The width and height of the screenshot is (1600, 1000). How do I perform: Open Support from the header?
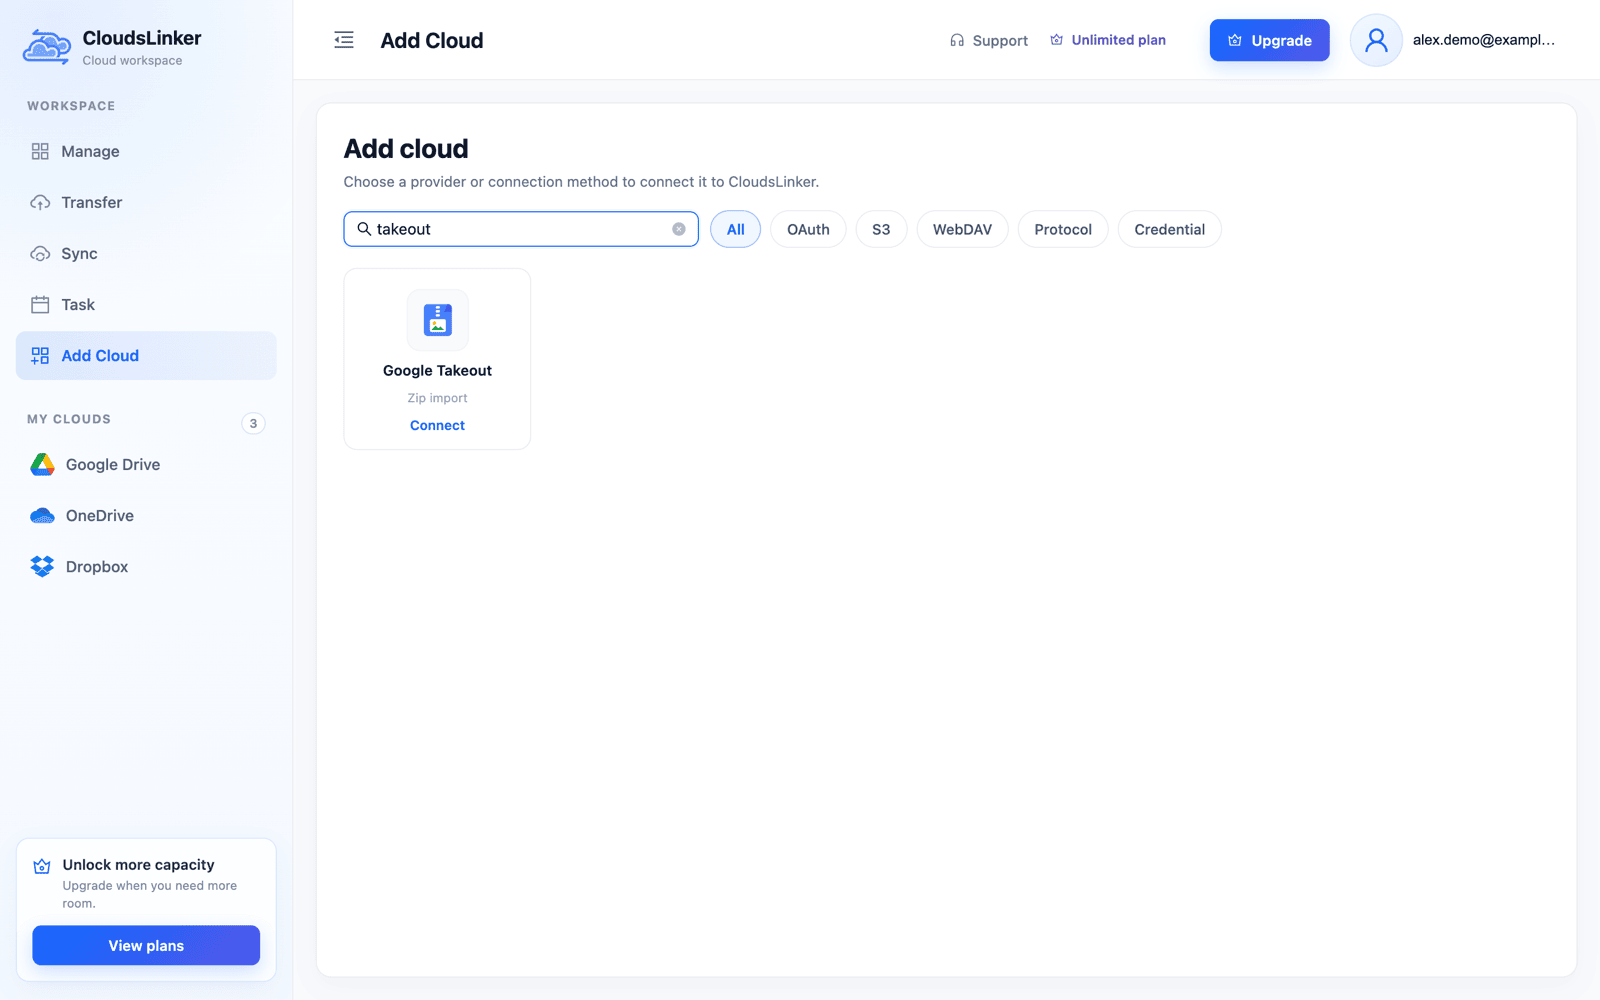tap(989, 40)
